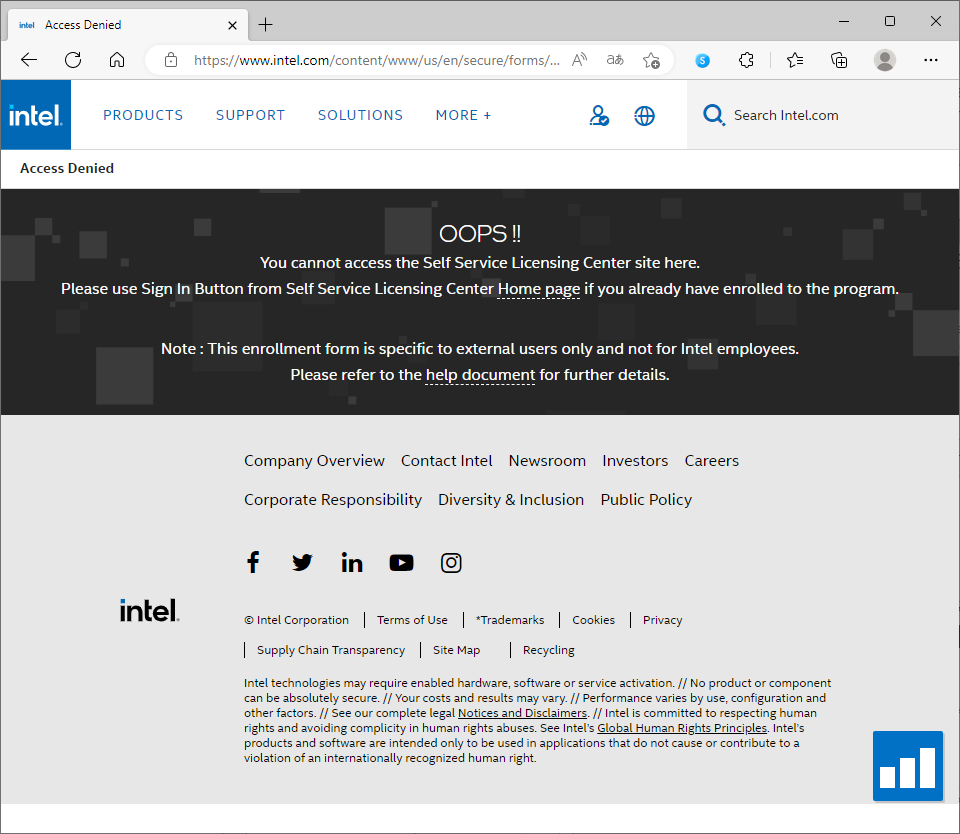This screenshot has width=960, height=834.
Task: Open the Site Map link
Action: tap(456, 650)
